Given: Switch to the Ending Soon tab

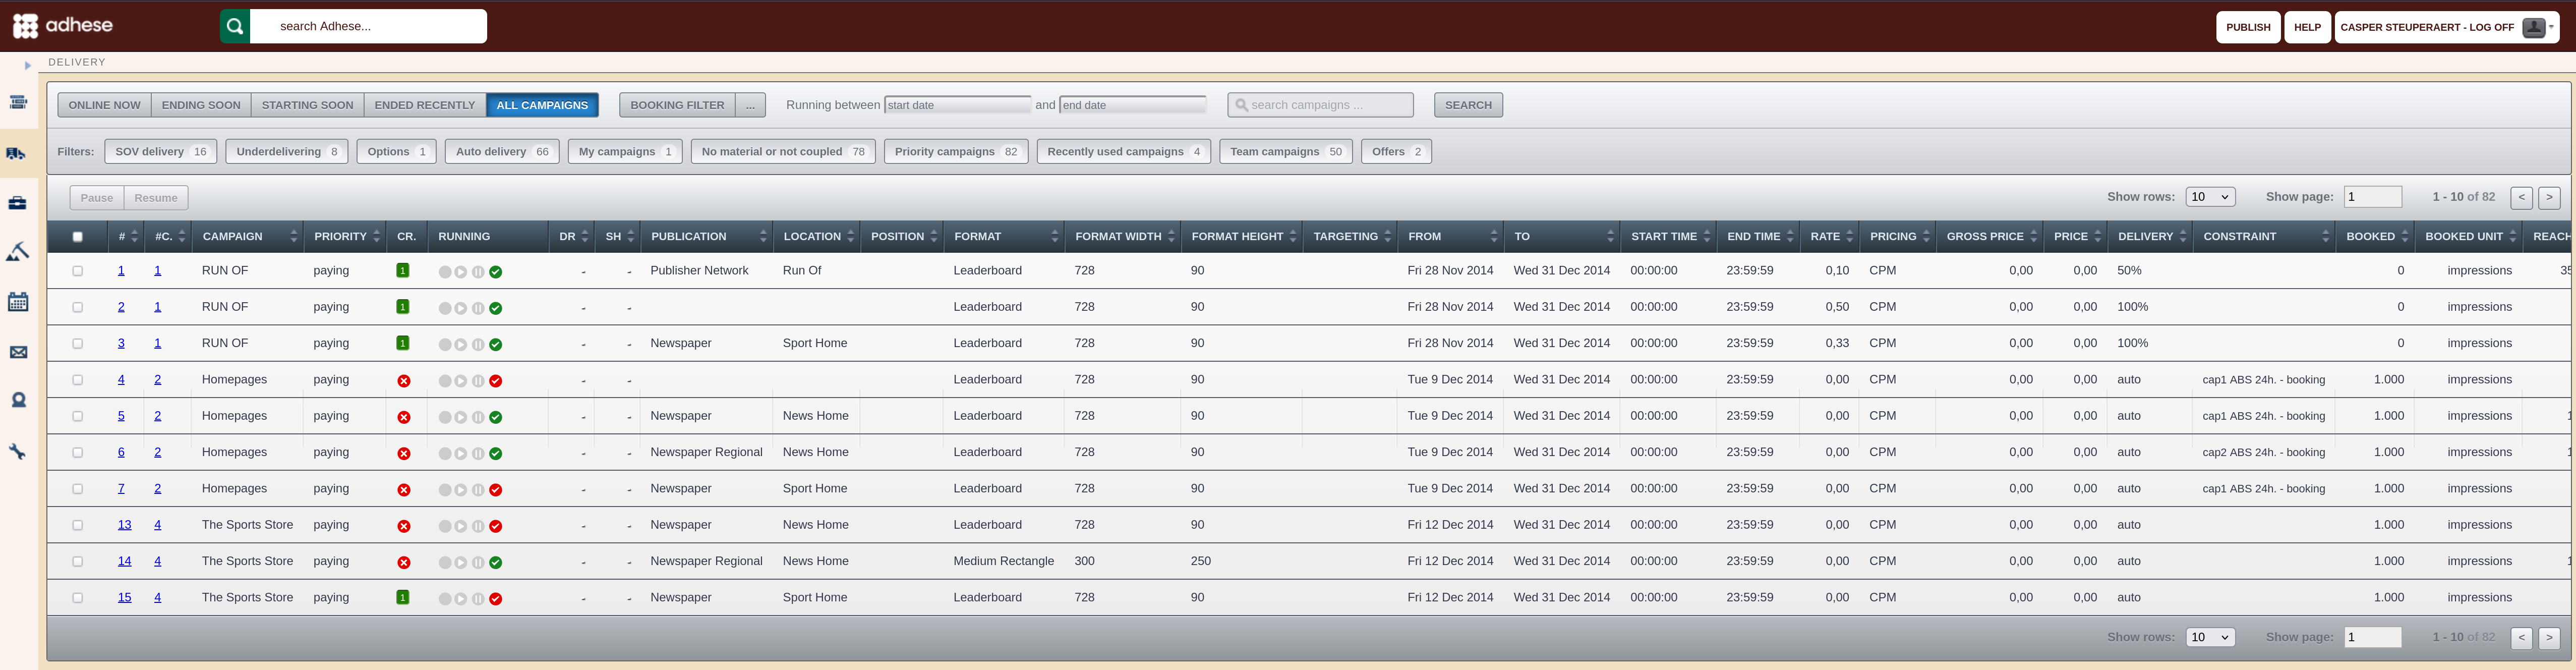Looking at the screenshot, I should click(201, 105).
